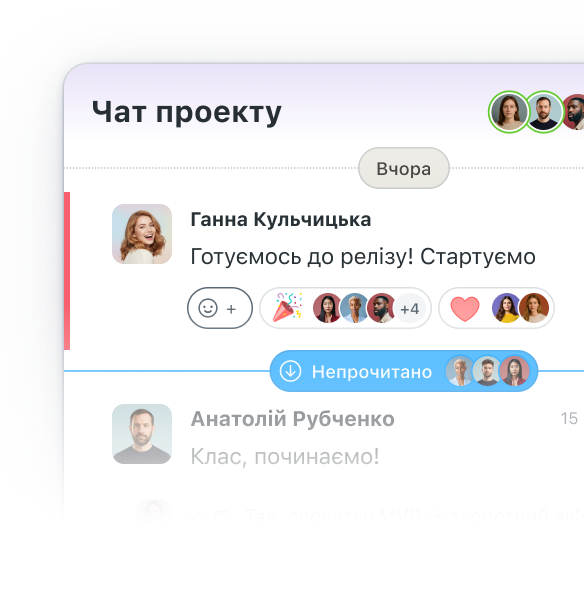Click the Чат проекту title
This screenshot has height=600, width=584.
pyautogui.click(x=187, y=112)
